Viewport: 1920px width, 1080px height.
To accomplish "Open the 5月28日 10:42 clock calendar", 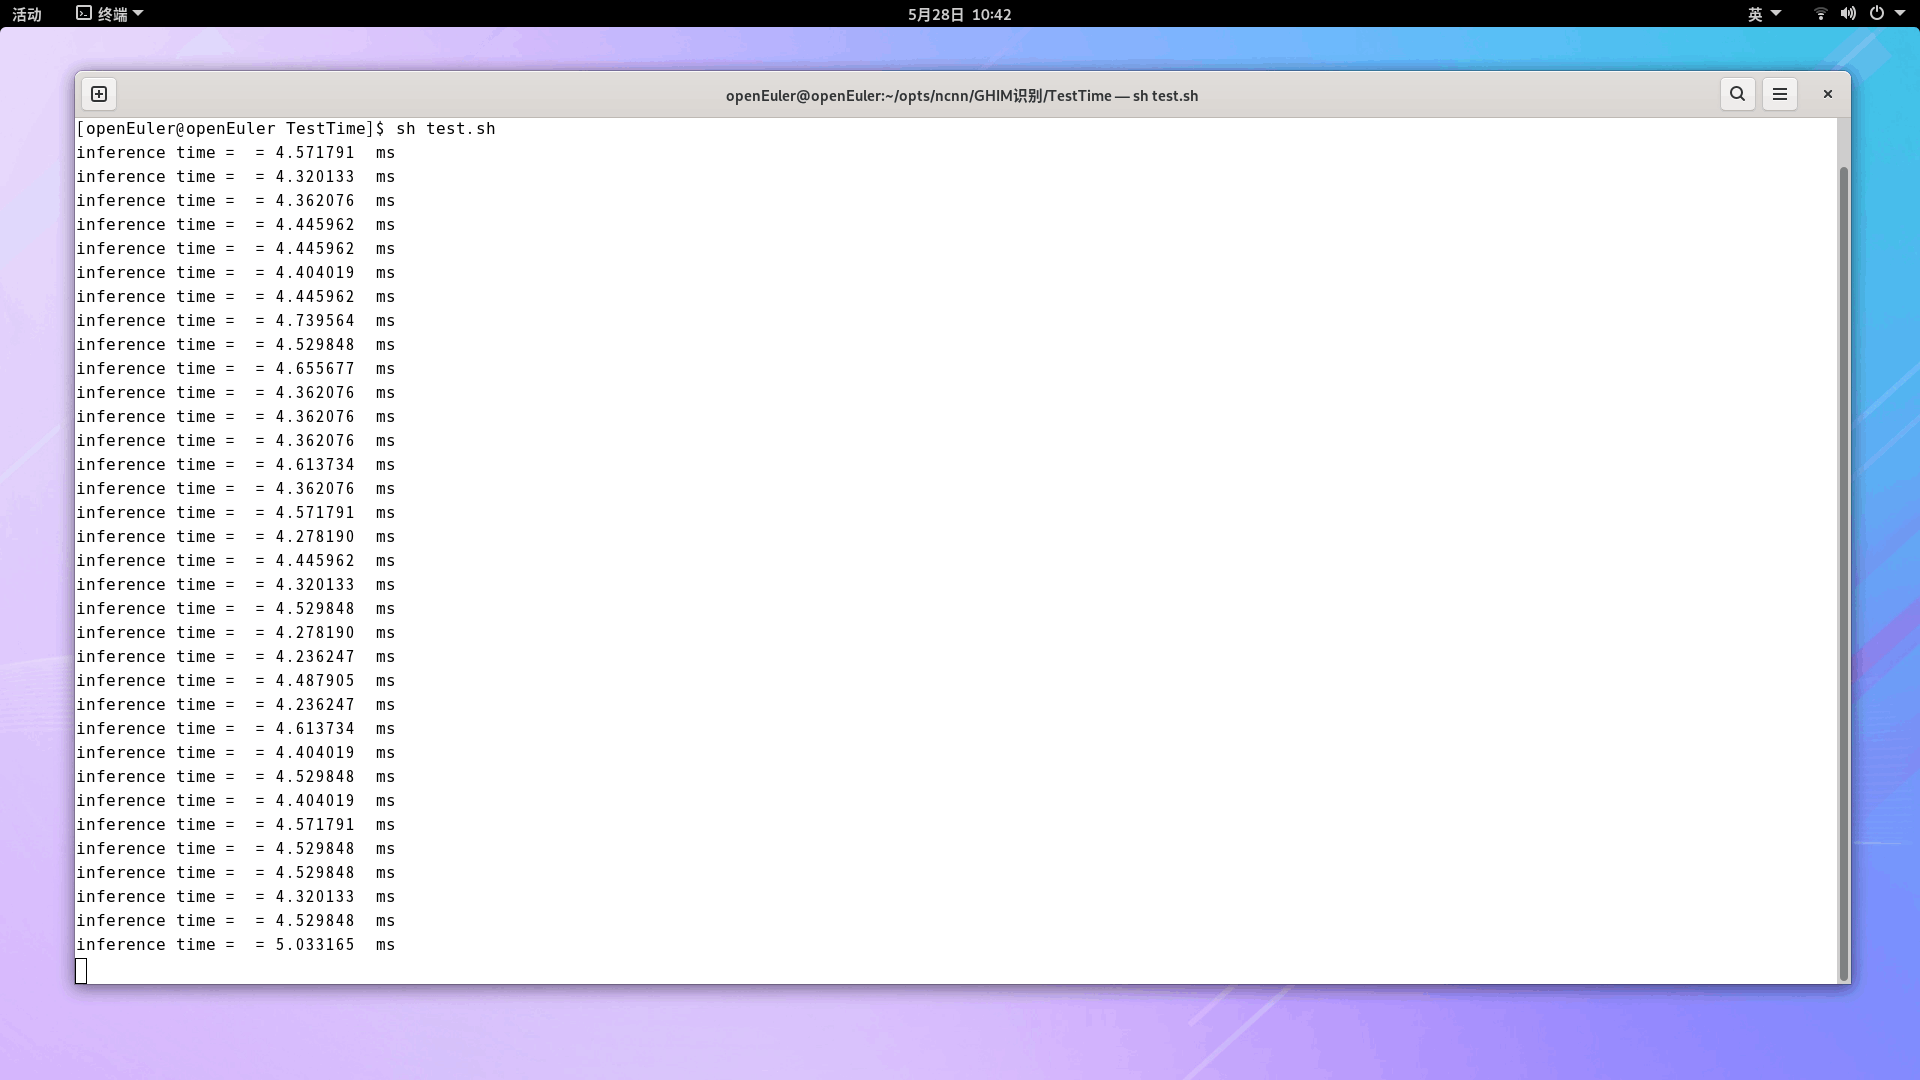I will (x=959, y=14).
